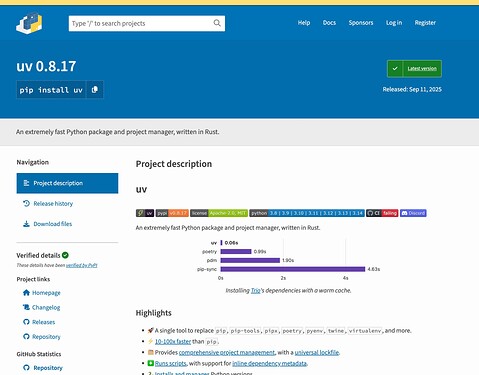Screen dimensions: 479x375
Task: Click the PyPI logo
Action: (29, 23)
